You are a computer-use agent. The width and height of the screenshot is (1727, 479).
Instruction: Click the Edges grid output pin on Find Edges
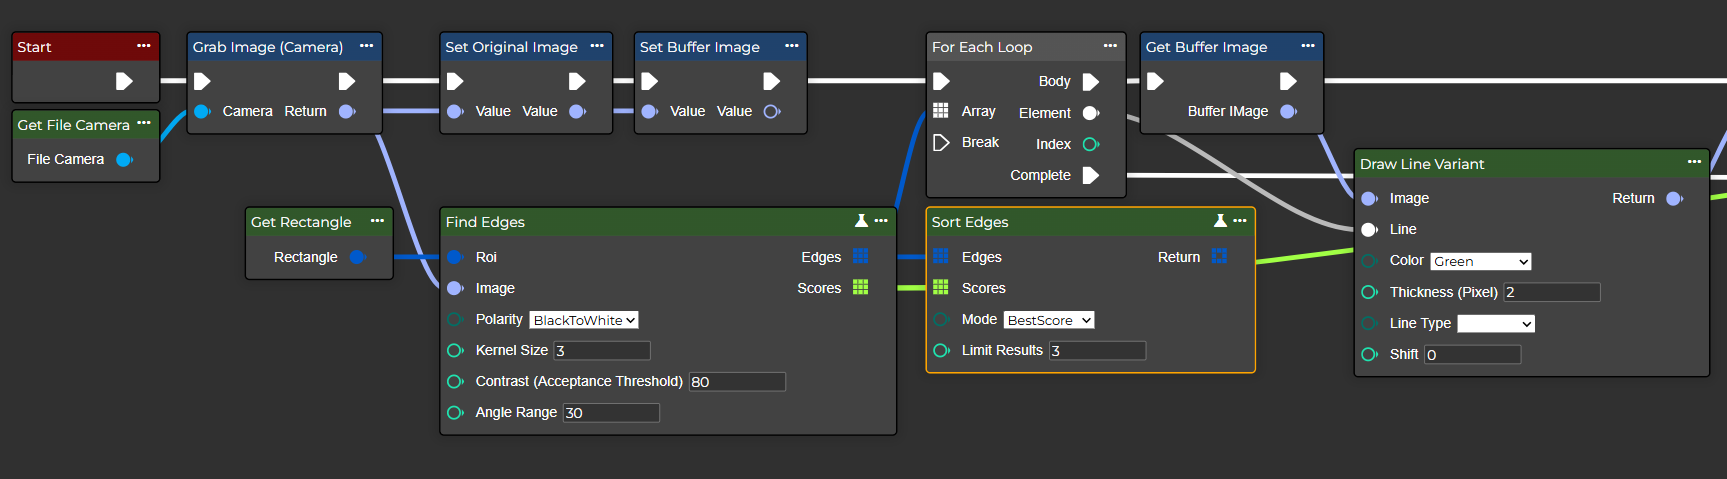tap(860, 257)
